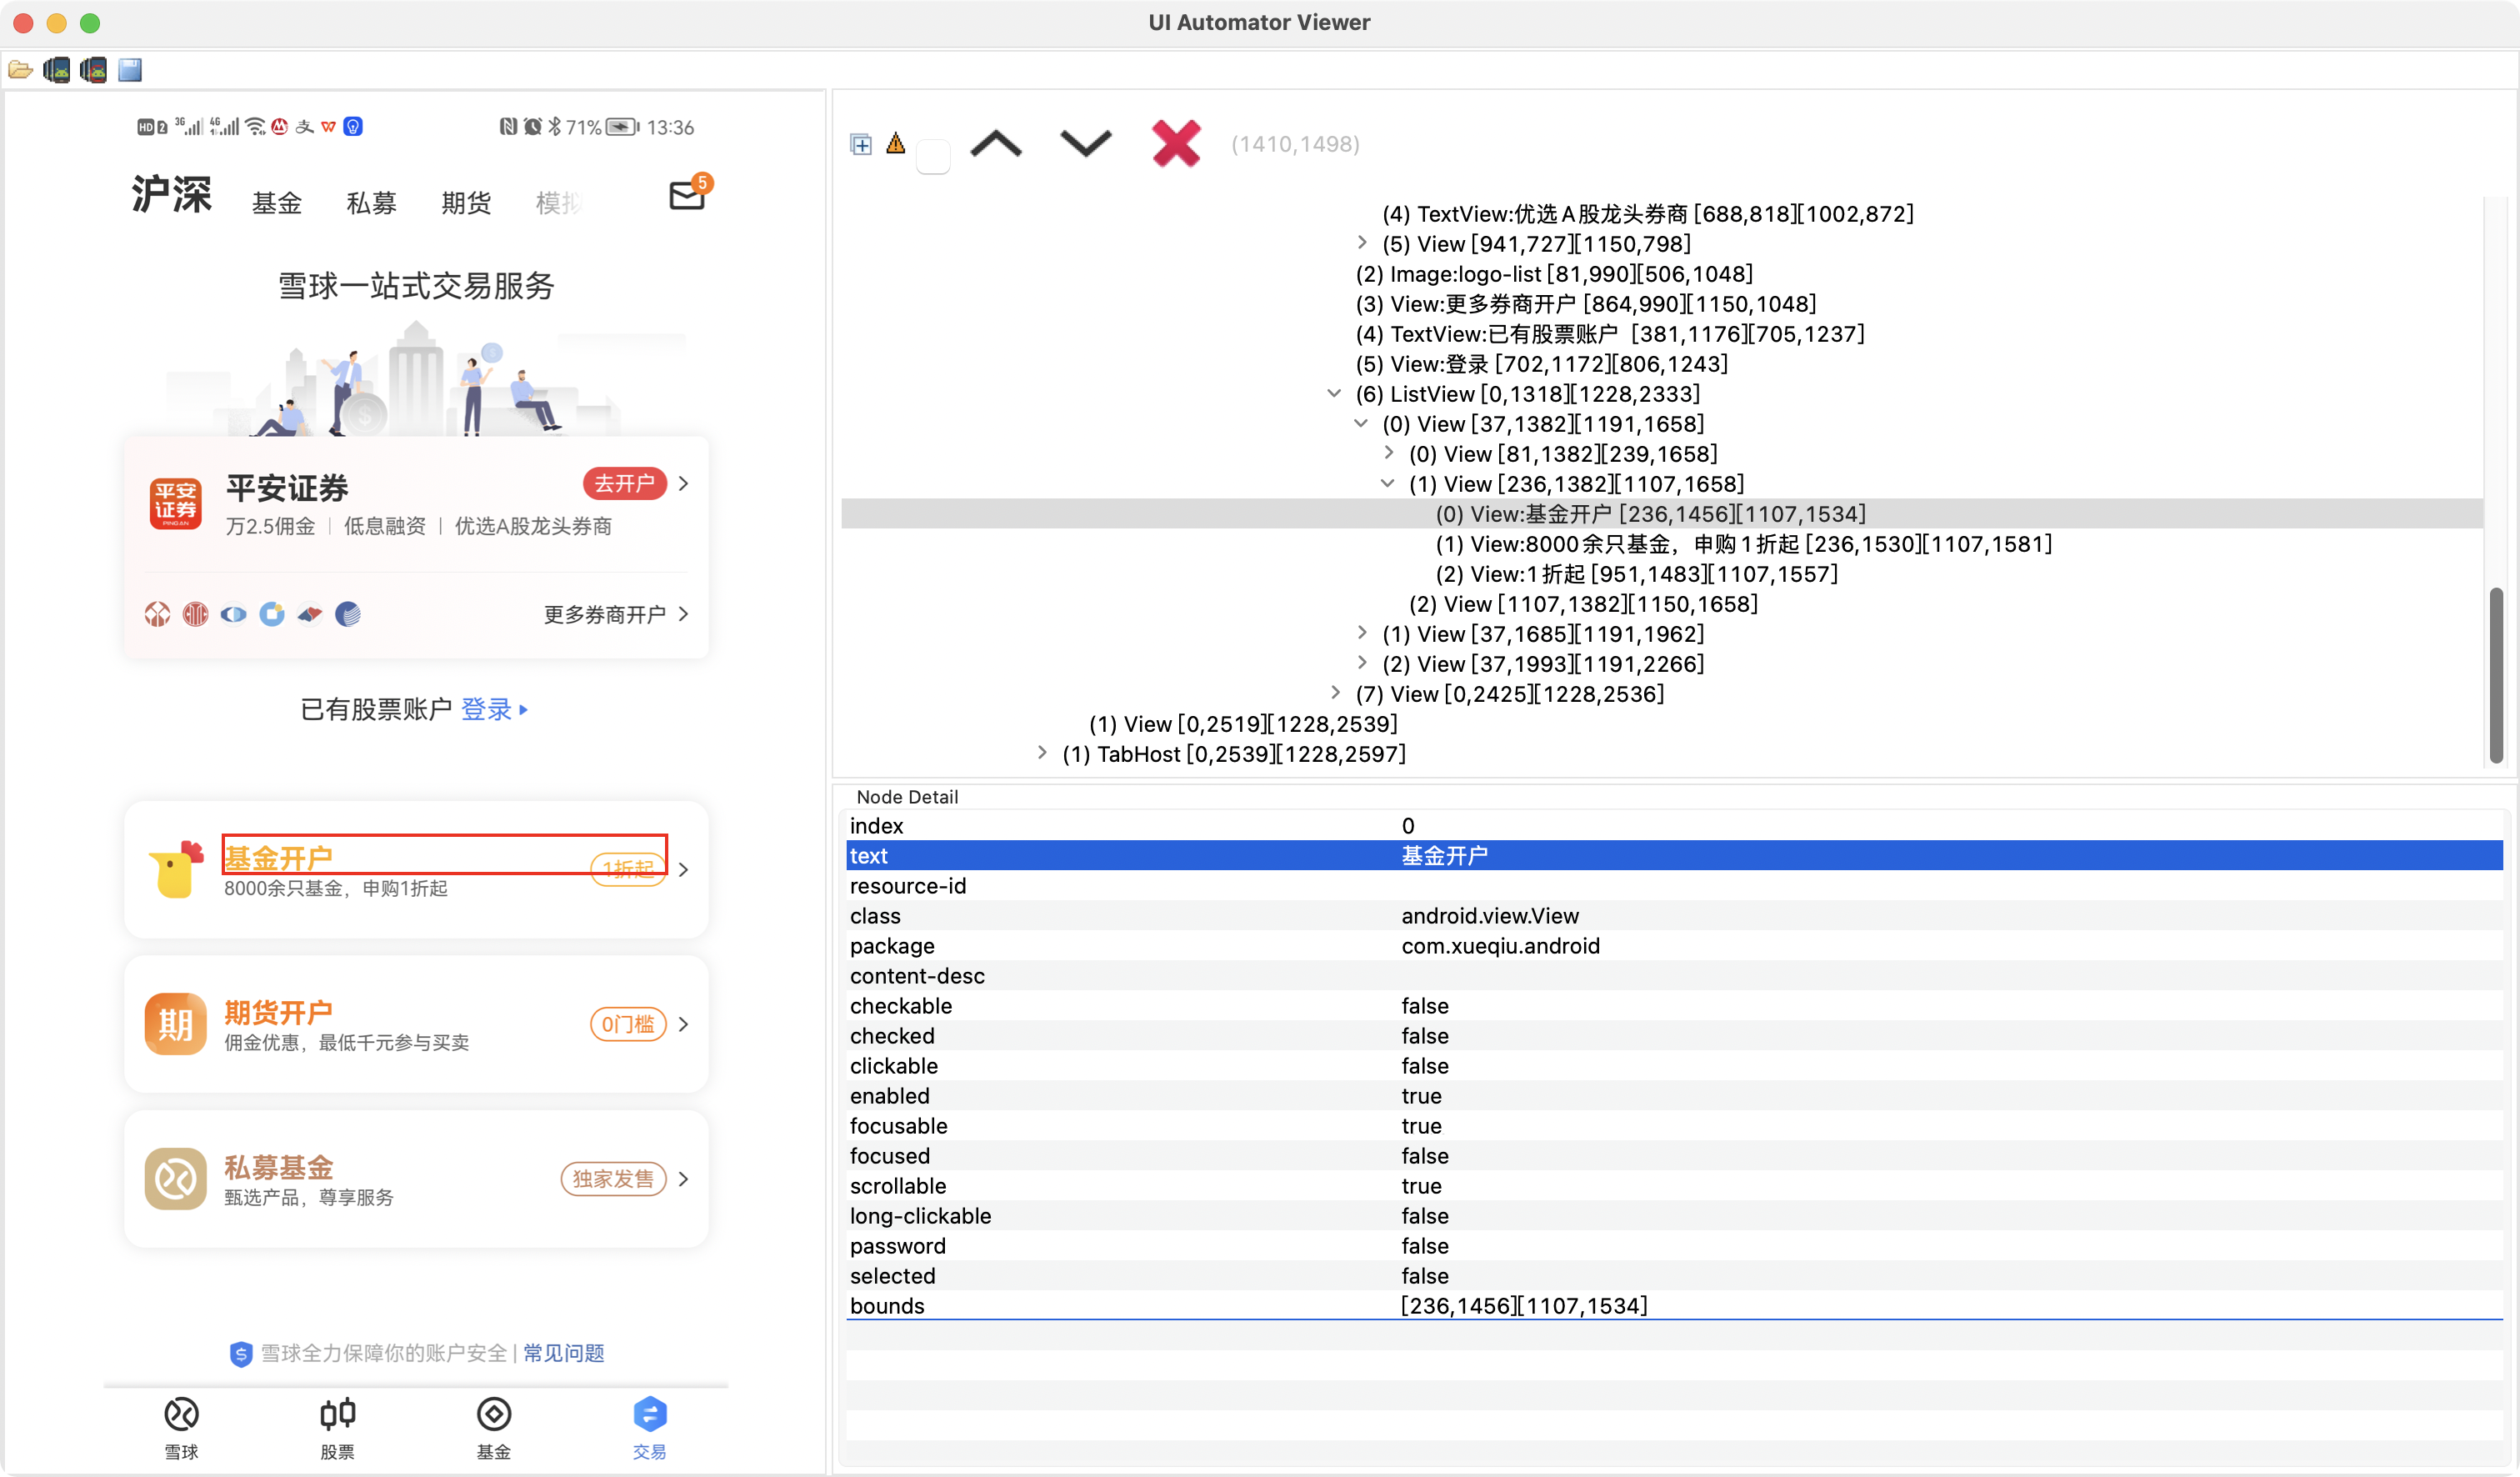Toggle the yellow warning NAF nodes icon
2520x1477 pixels.
coord(896,144)
